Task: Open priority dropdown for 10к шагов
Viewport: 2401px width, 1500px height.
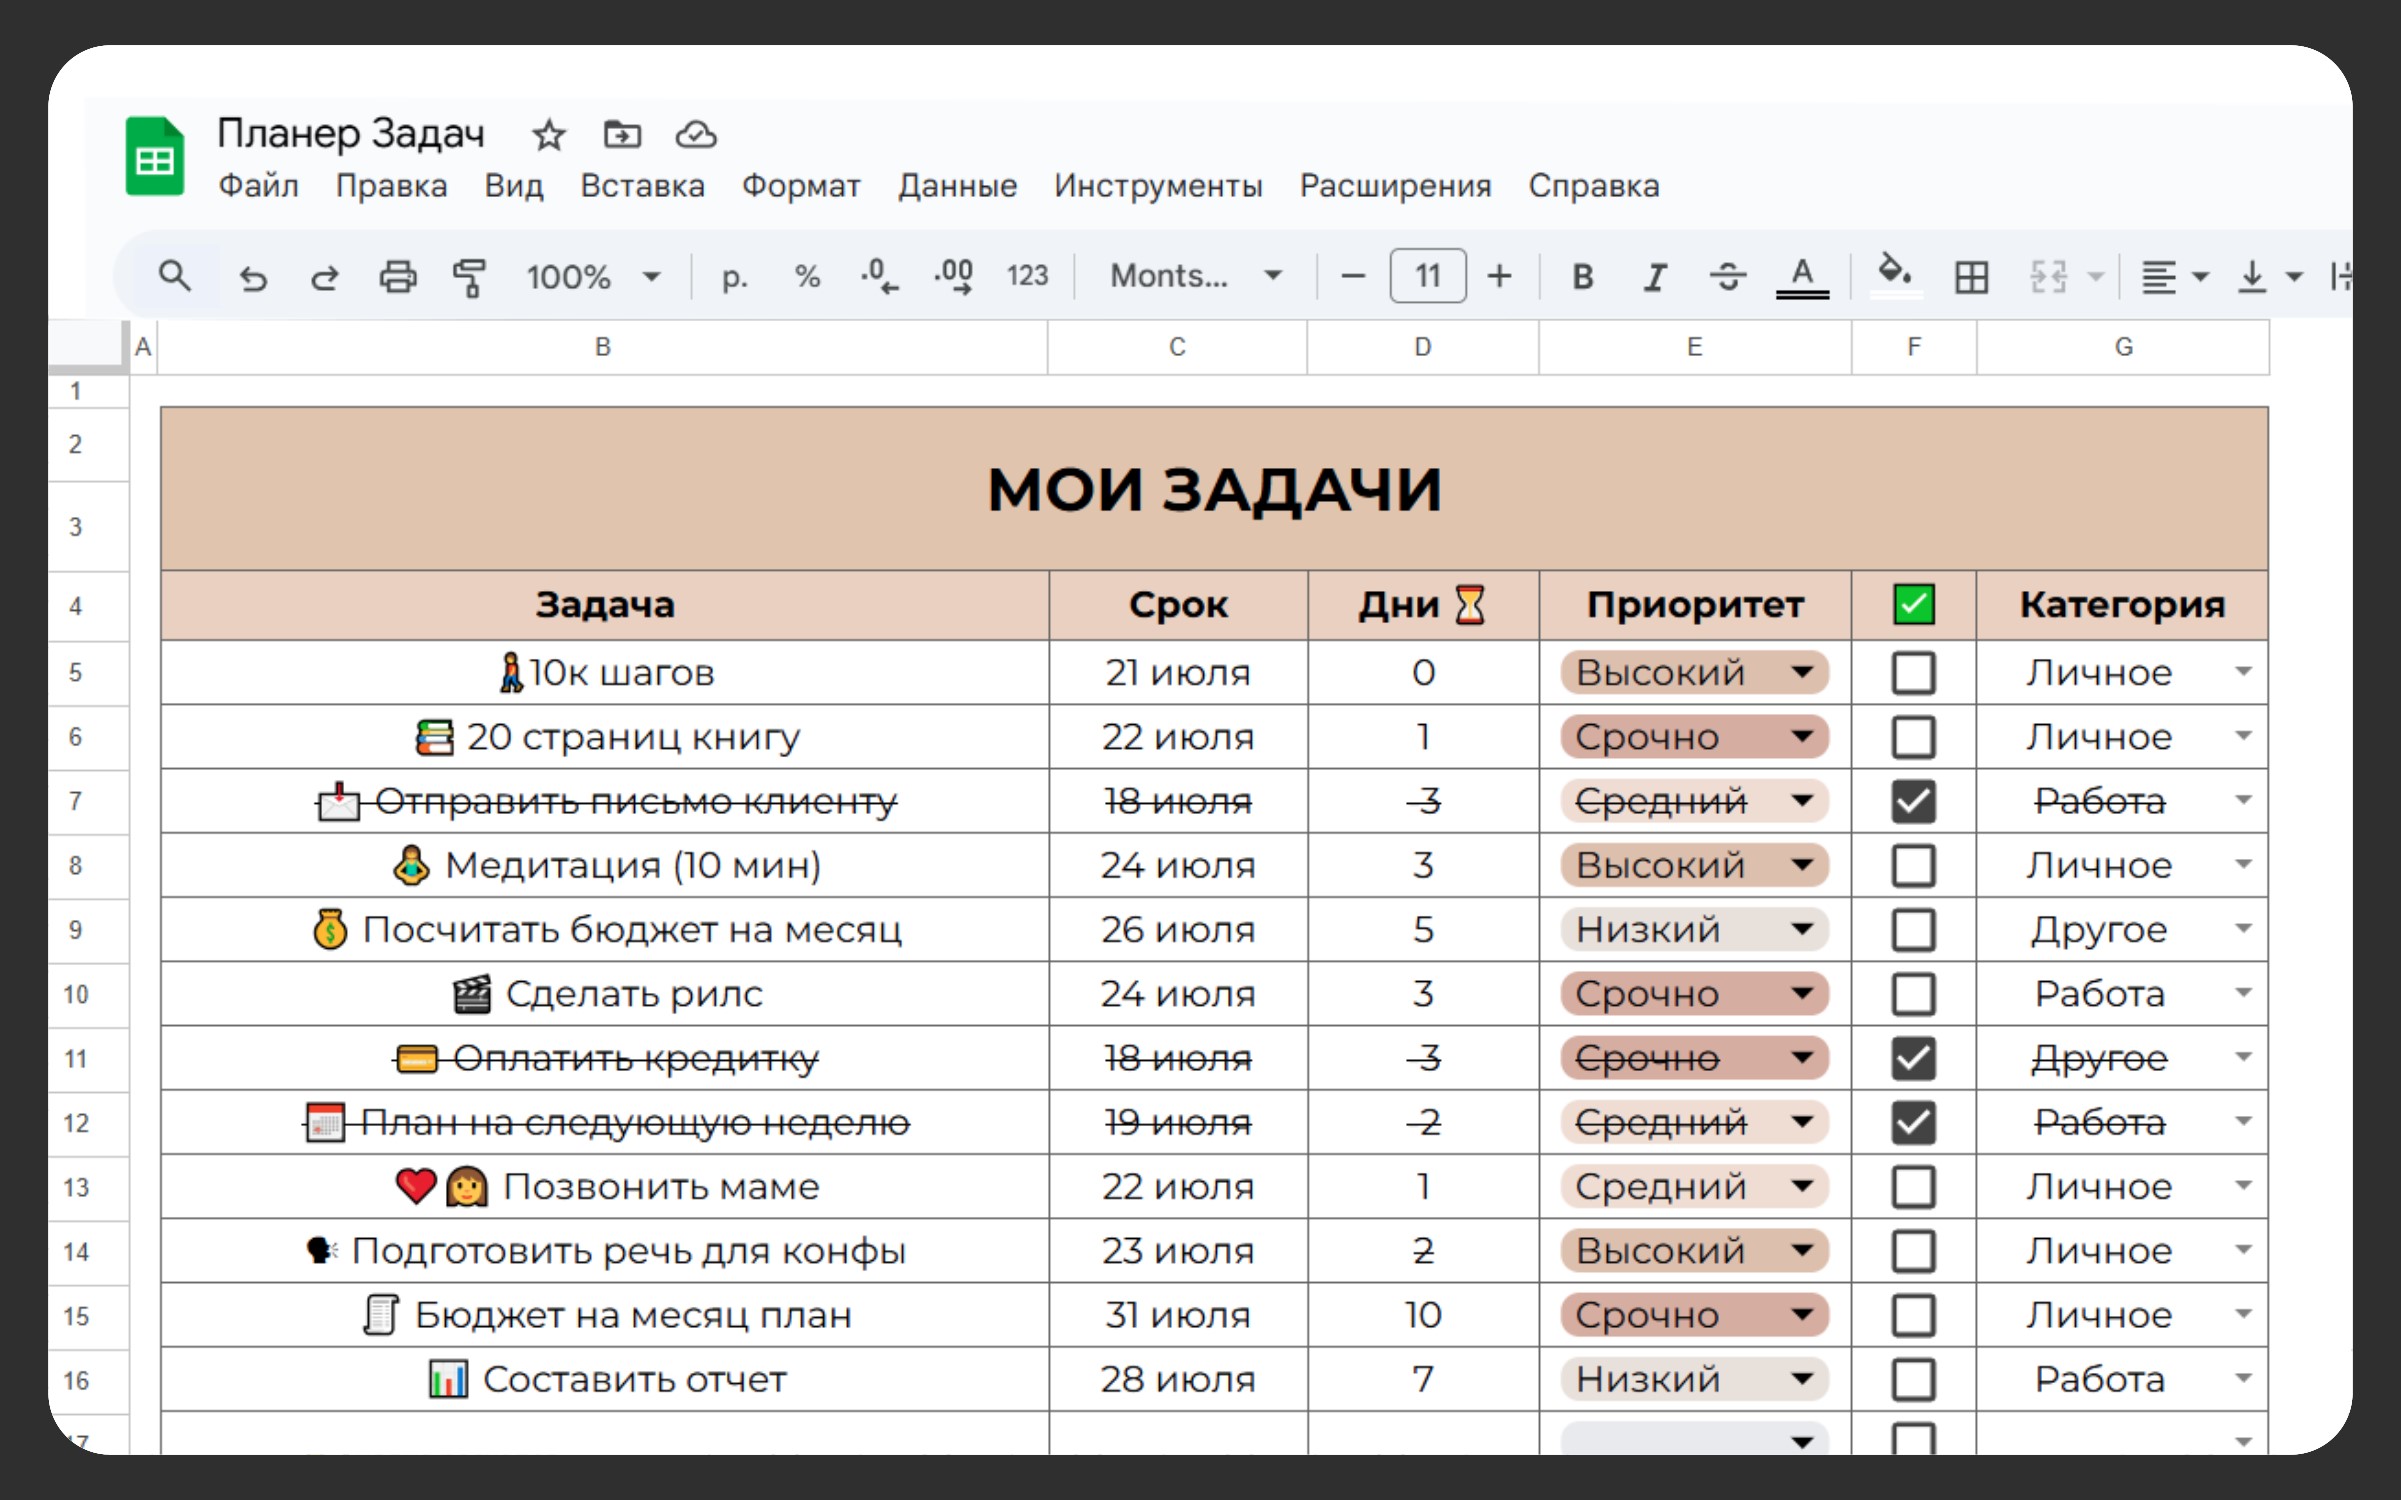Action: [x=1802, y=672]
